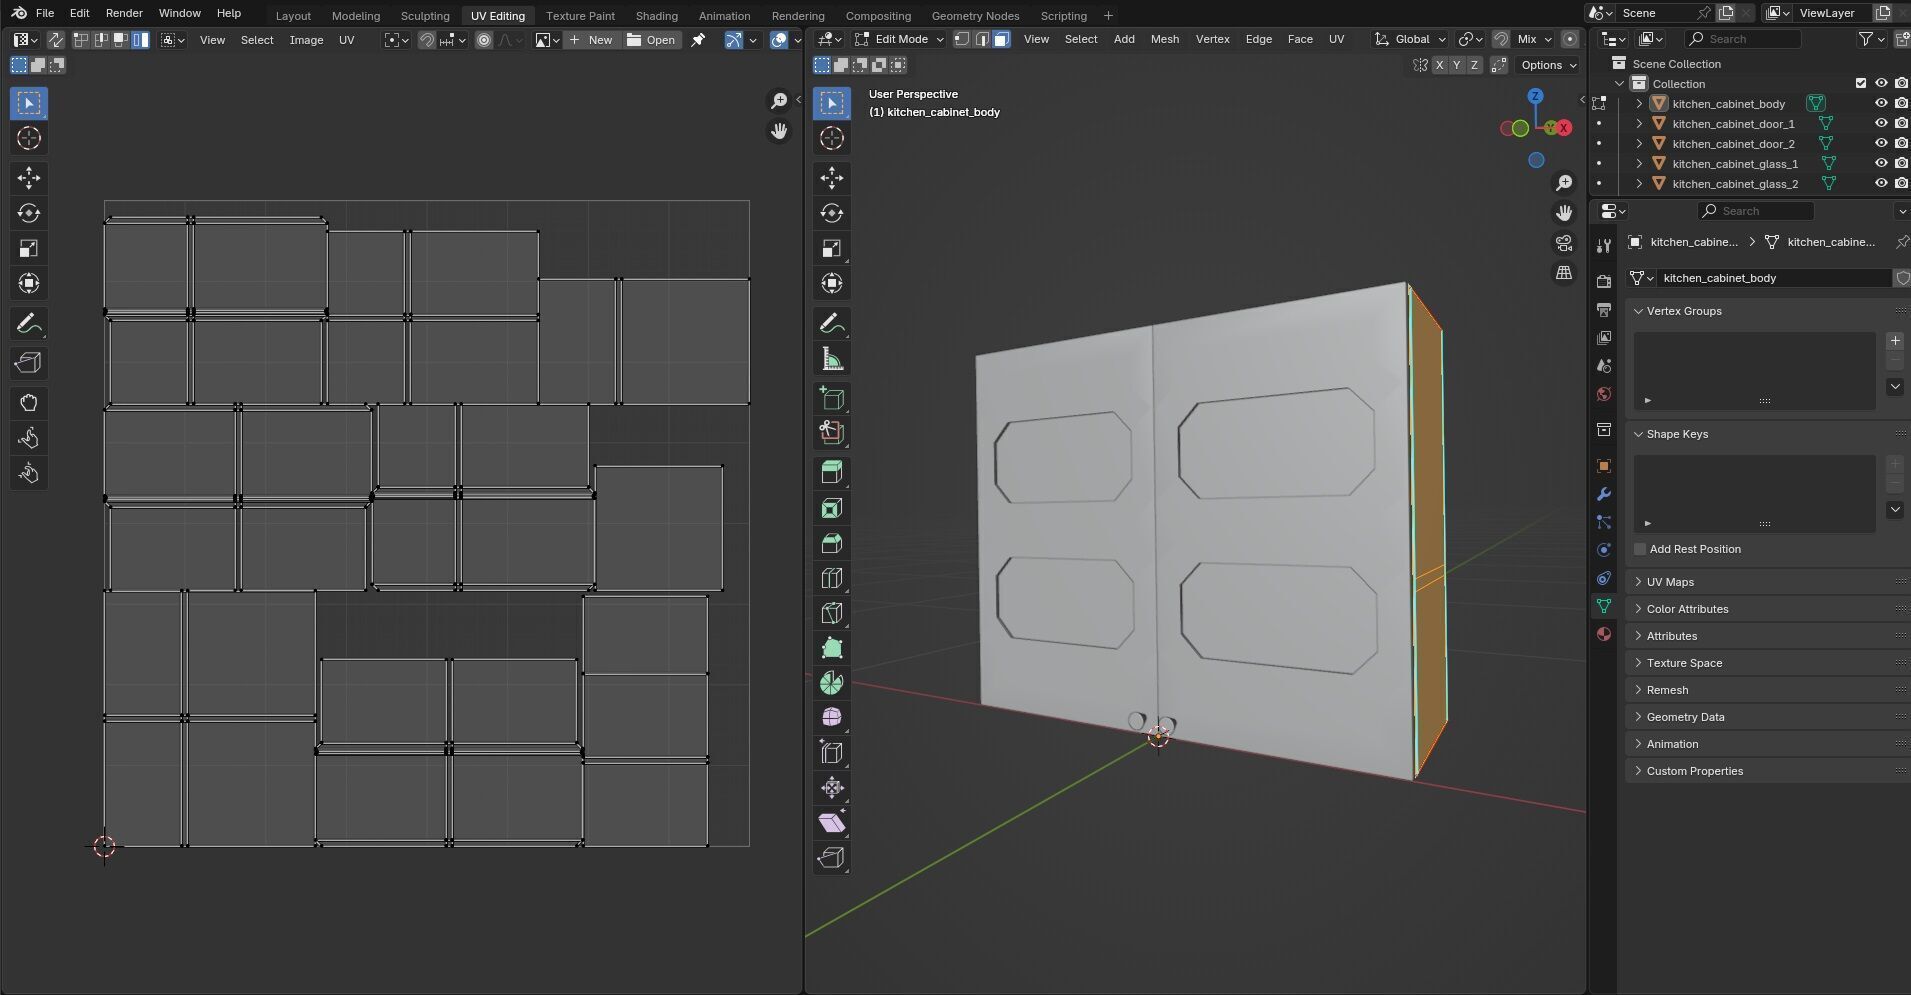Switch to the Texture Paint workspace tab
The width and height of the screenshot is (1911, 995).
580,15
